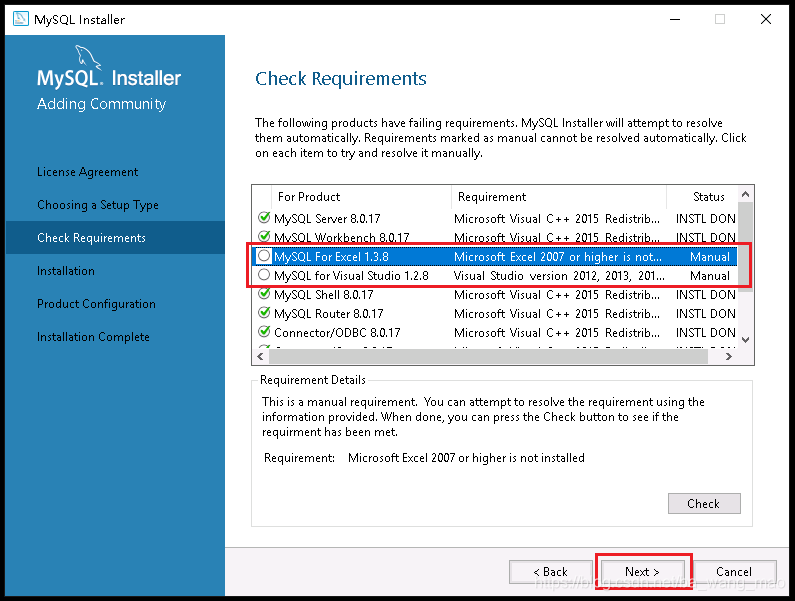Image resolution: width=795 pixels, height=601 pixels.
Task: Open the Choosing a Setup Type step
Action: click(x=98, y=205)
